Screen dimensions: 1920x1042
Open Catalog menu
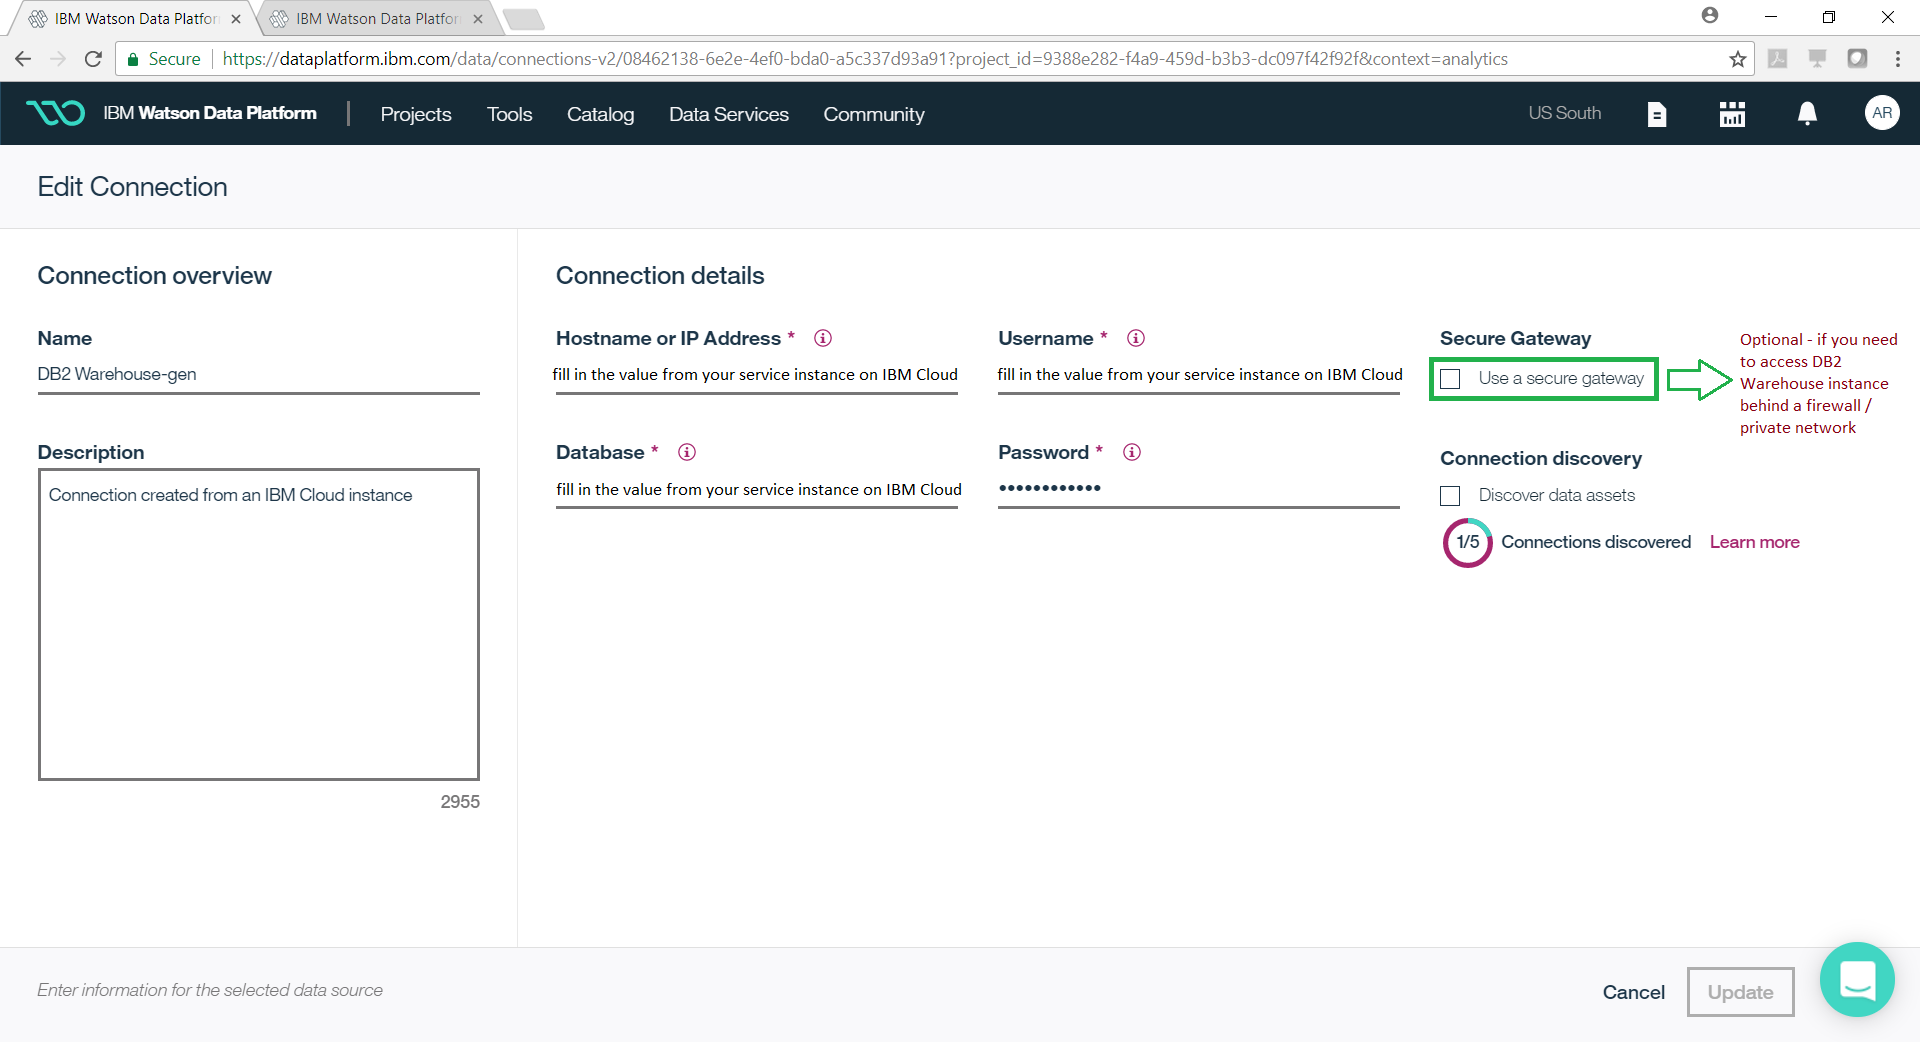click(x=600, y=114)
